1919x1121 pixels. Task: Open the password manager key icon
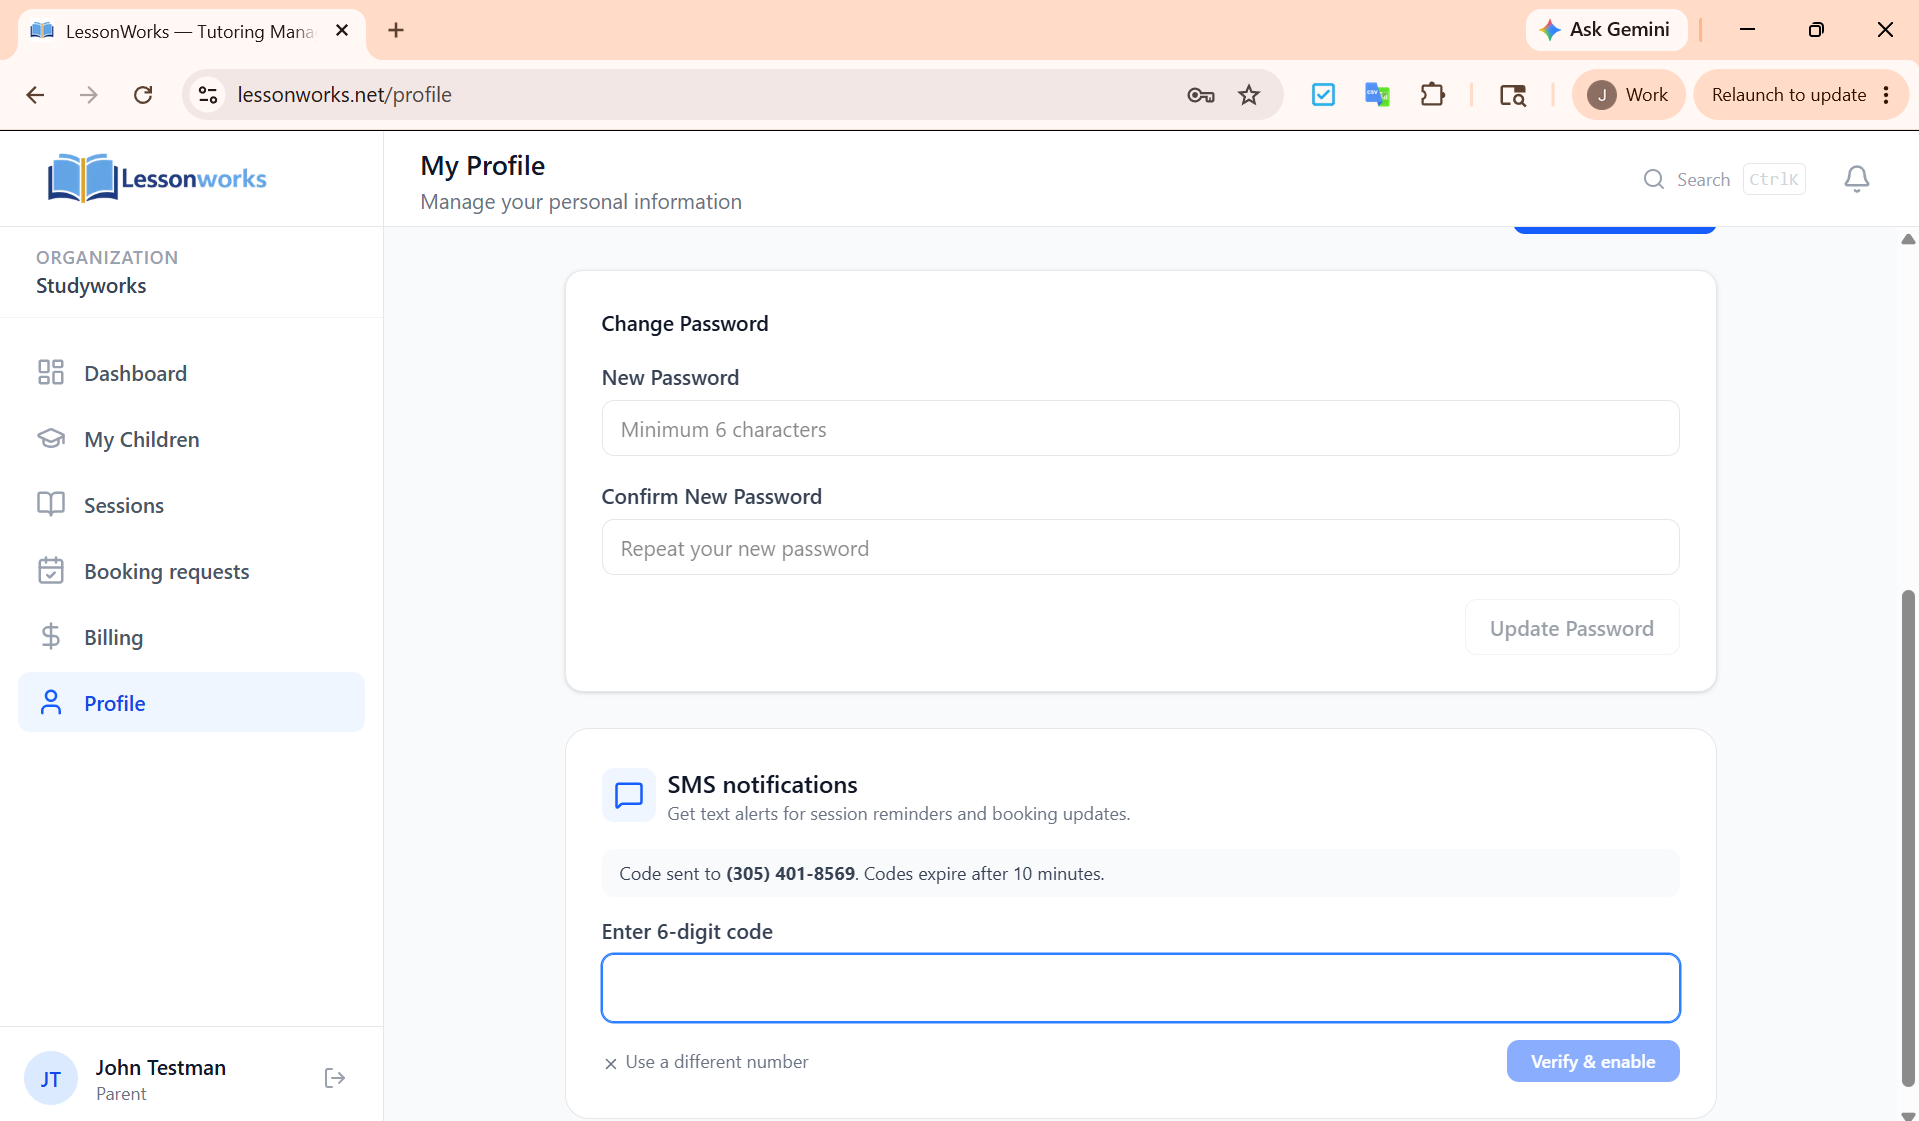click(1201, 95)
